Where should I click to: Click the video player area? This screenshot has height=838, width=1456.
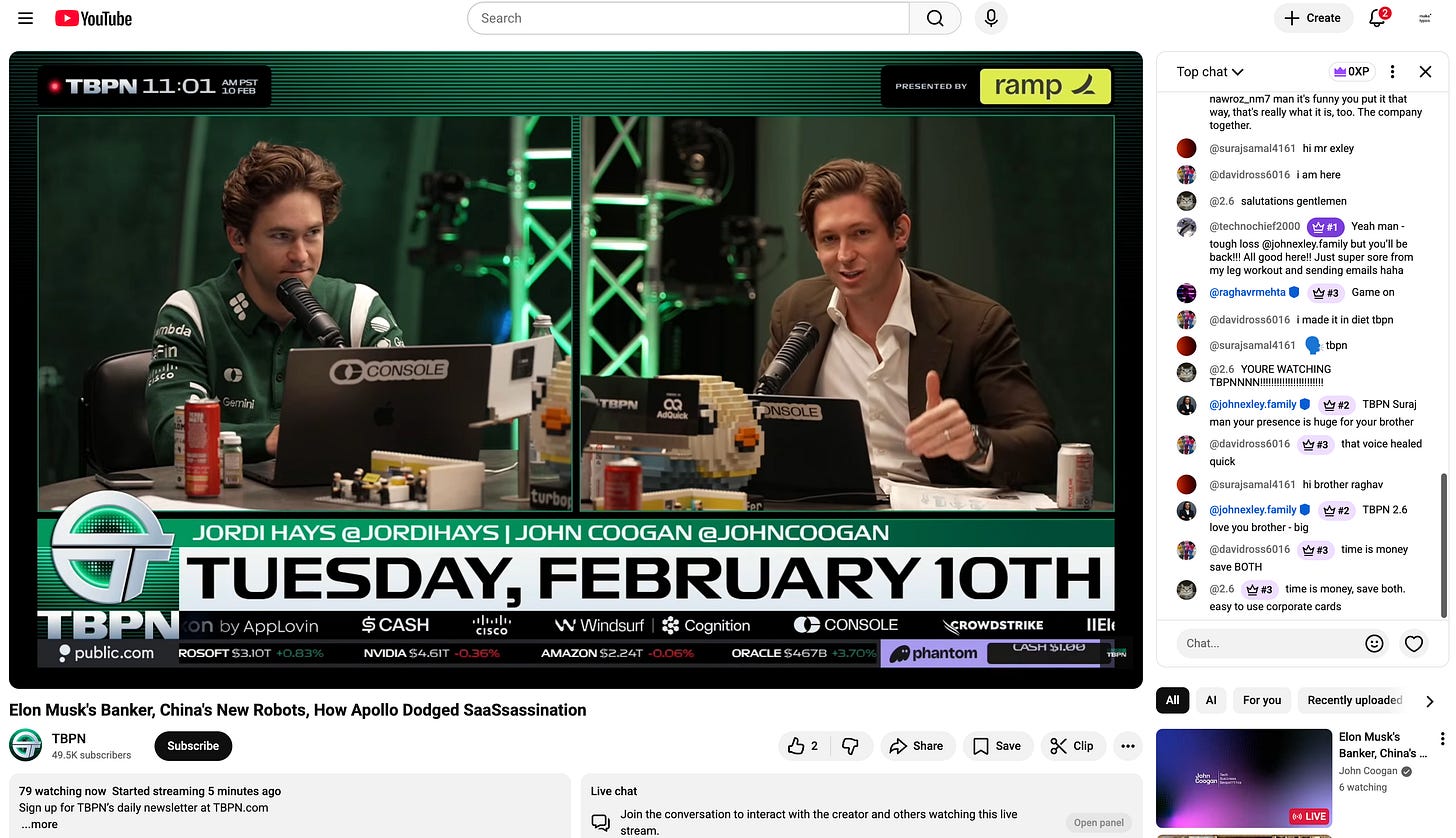[x=576, y=370]
